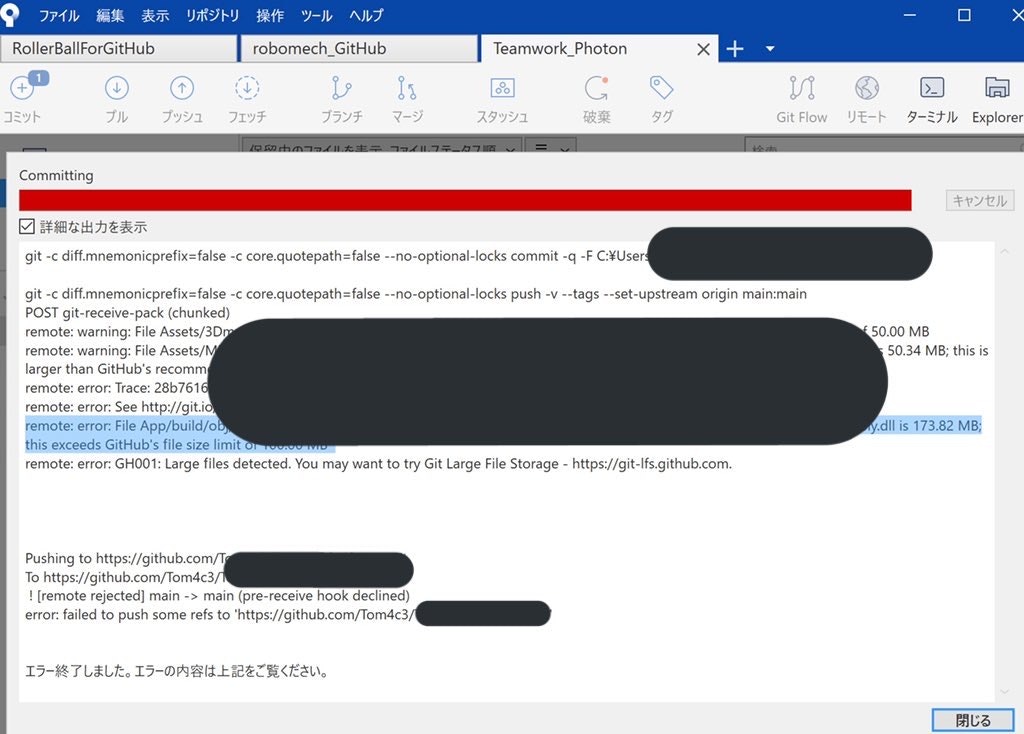Open Explorer from the toolbar
Viewport: 1024px width, 734px height.
pyautogui.click(x=997, y=98)
